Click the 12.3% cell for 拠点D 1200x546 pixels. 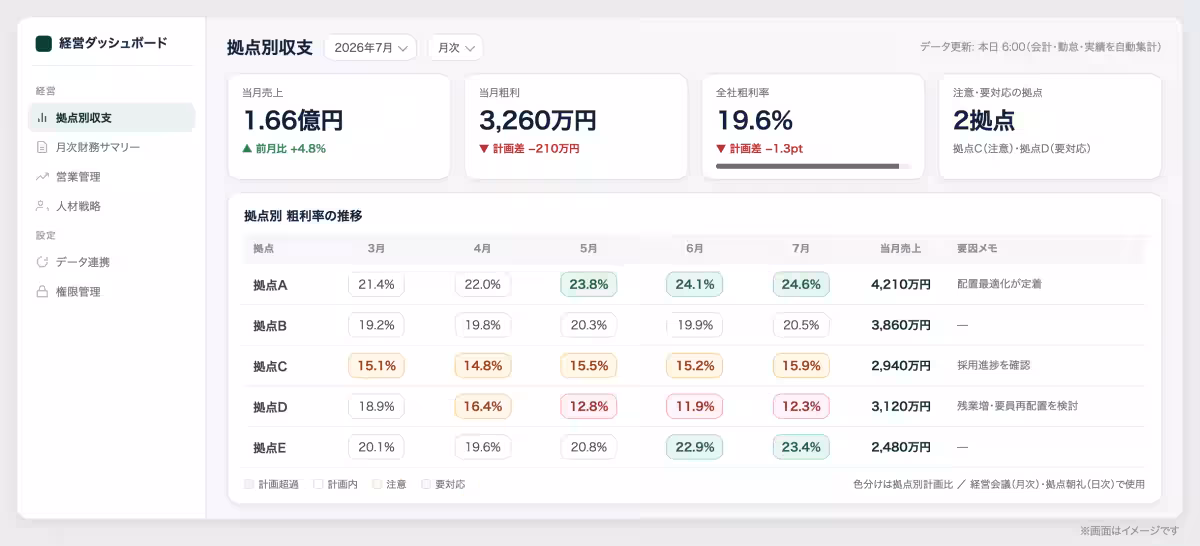[x=801, y=406]
